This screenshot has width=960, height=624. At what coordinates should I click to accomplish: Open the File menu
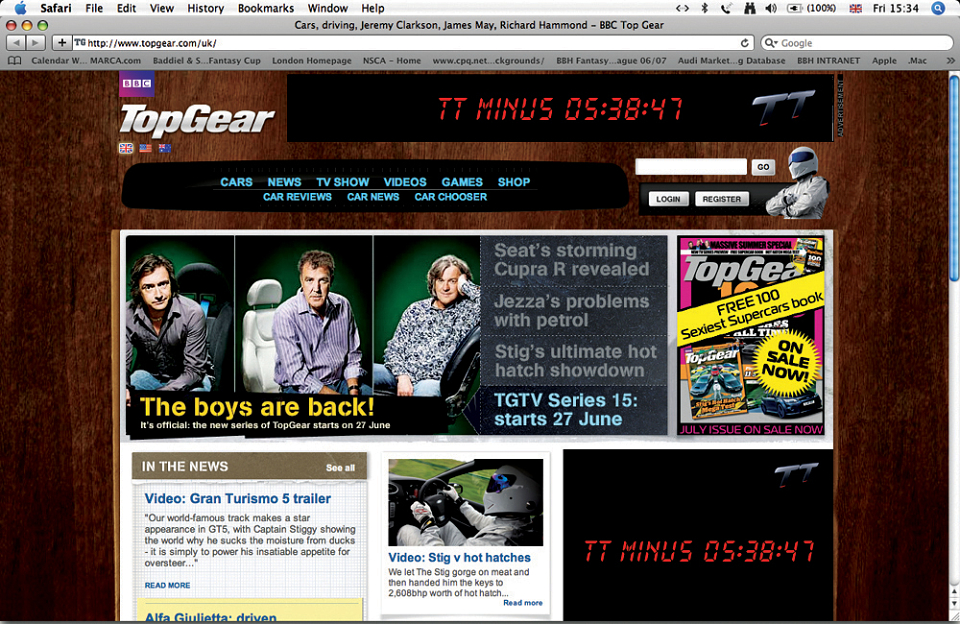coord(94,8)
